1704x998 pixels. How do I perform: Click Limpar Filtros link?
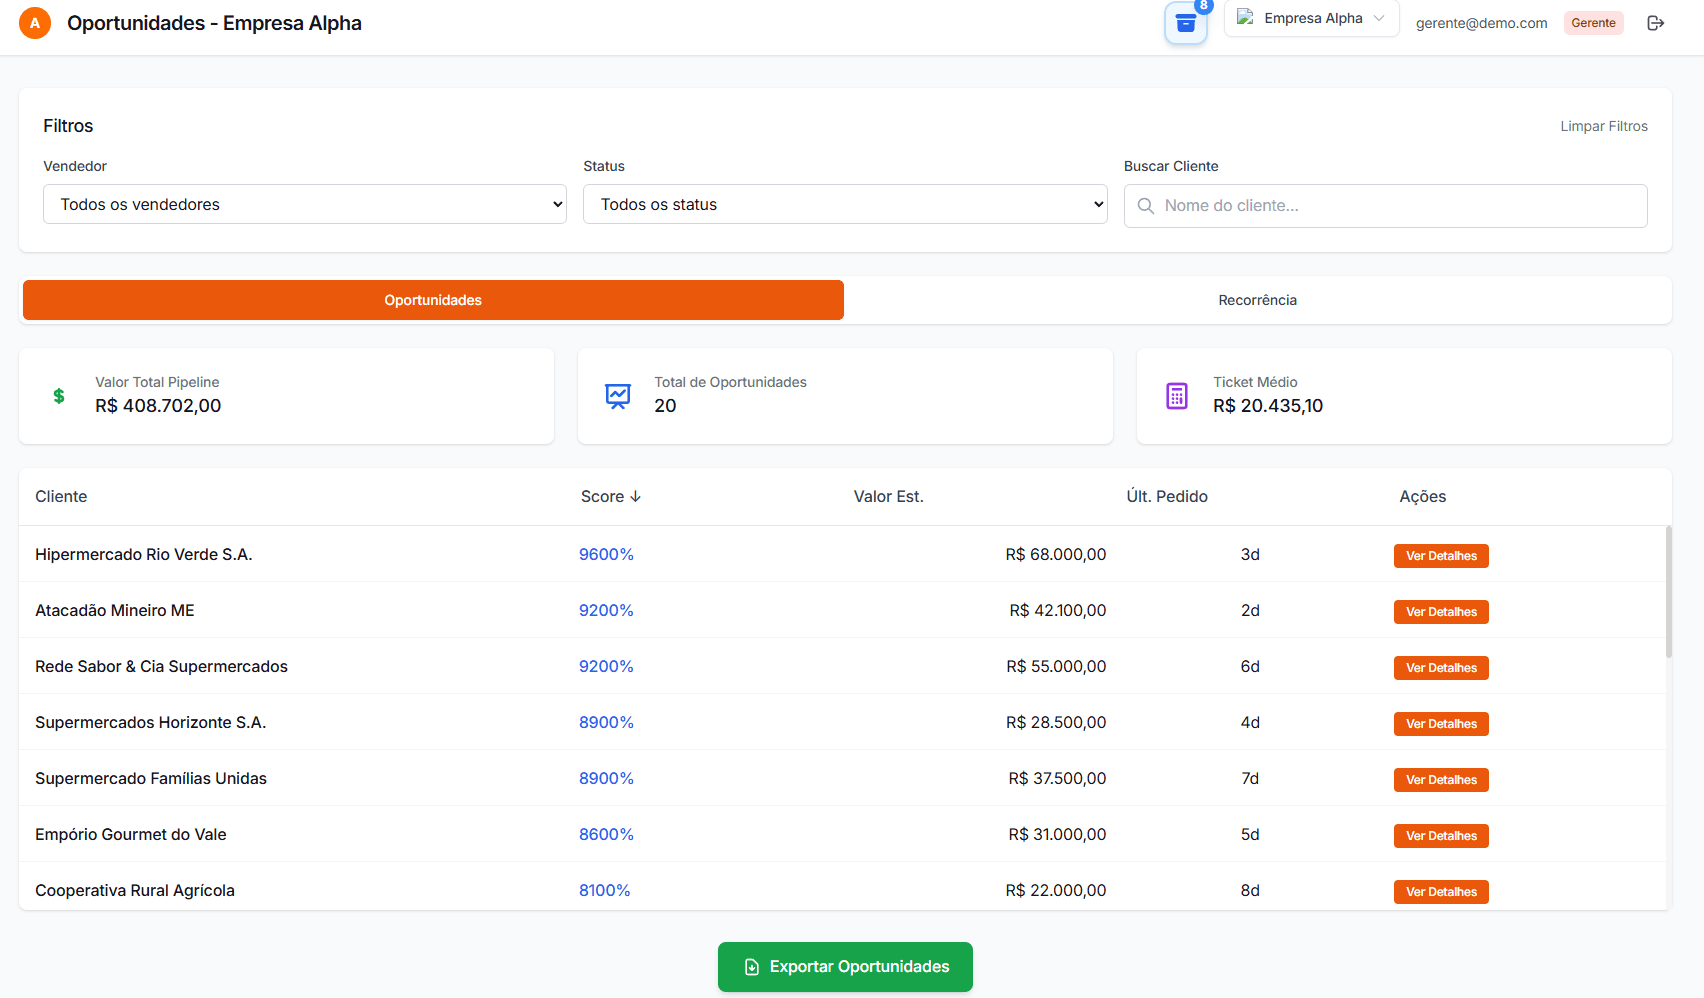click(1604, 126)
